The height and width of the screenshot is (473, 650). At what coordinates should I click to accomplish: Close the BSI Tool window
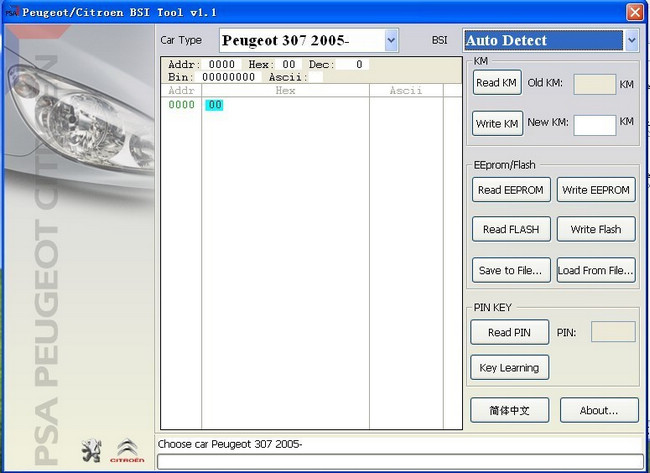click(635, 12)
